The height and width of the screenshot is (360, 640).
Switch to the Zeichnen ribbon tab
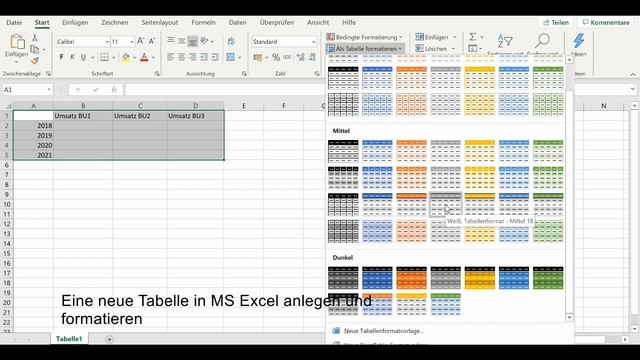(115, 22)
